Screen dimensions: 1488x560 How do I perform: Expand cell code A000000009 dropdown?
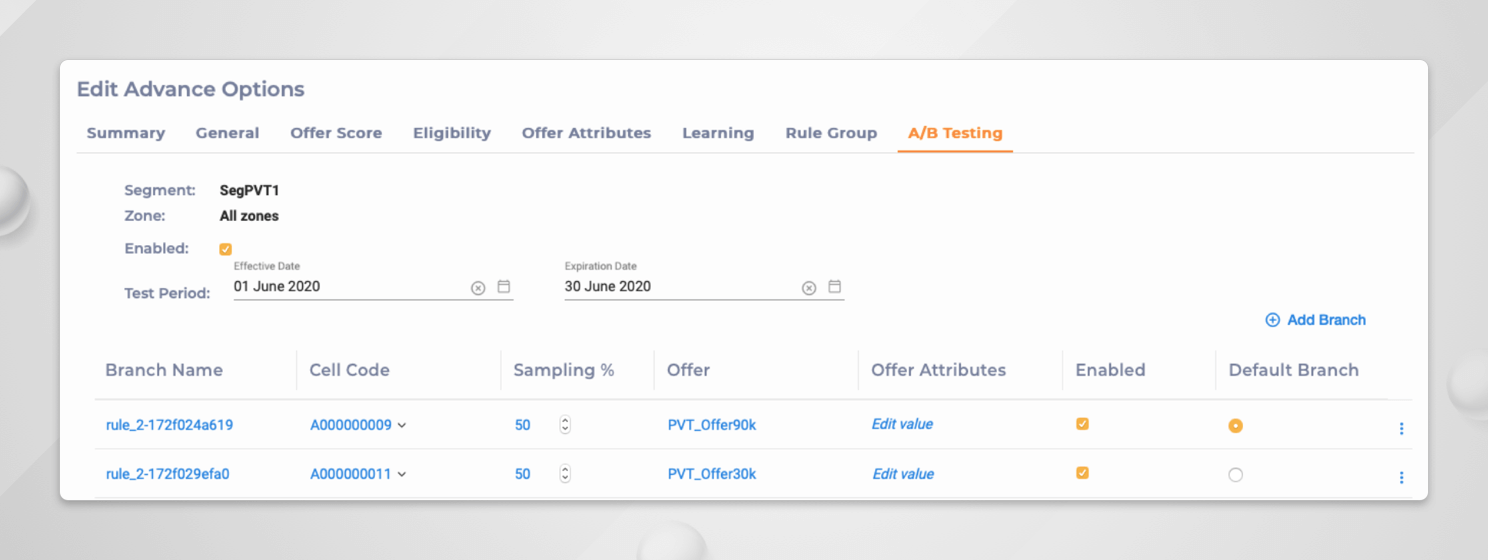click(x=402, y=425)
